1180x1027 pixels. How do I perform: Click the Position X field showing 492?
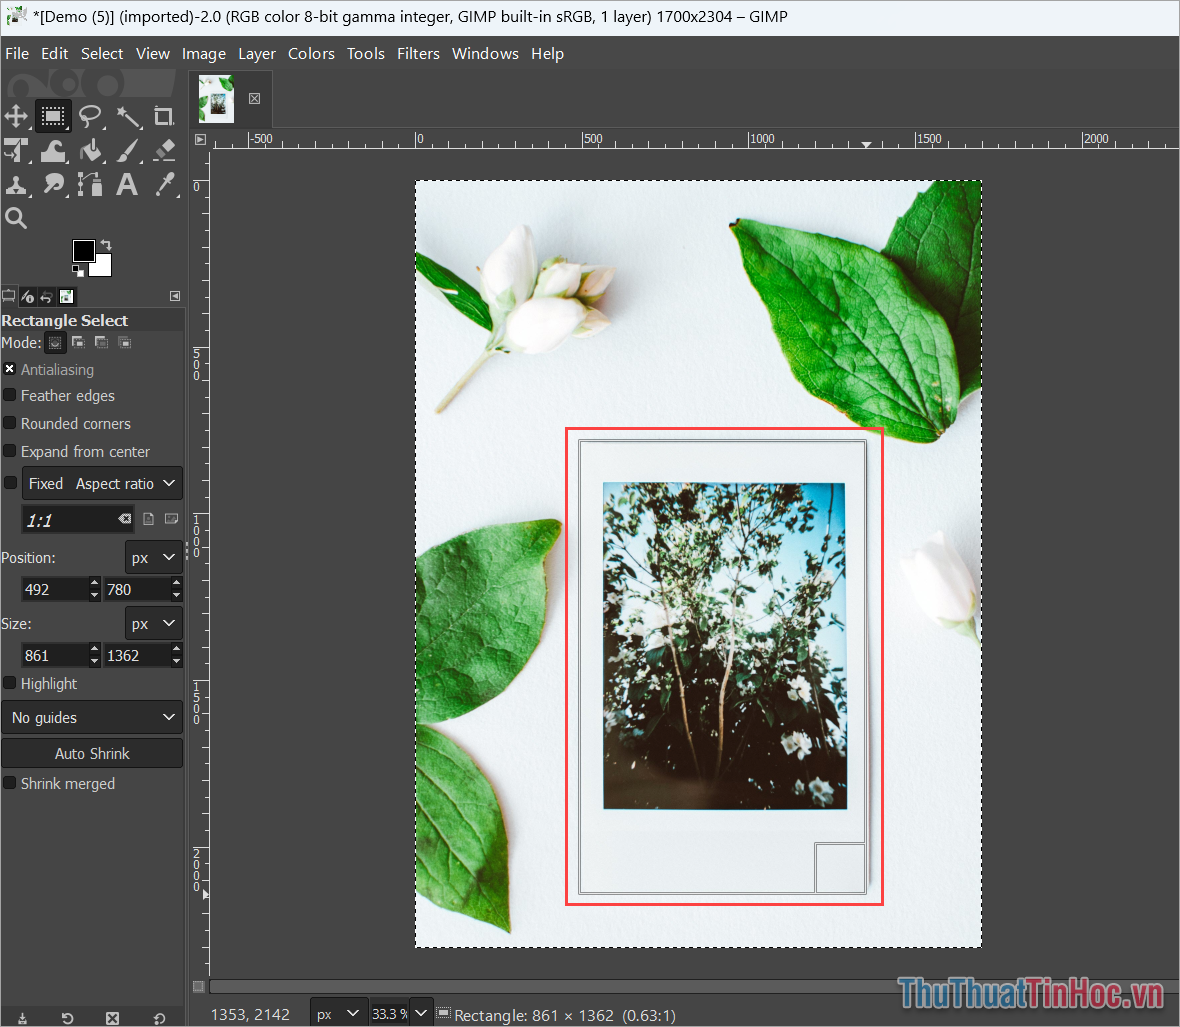56,589
